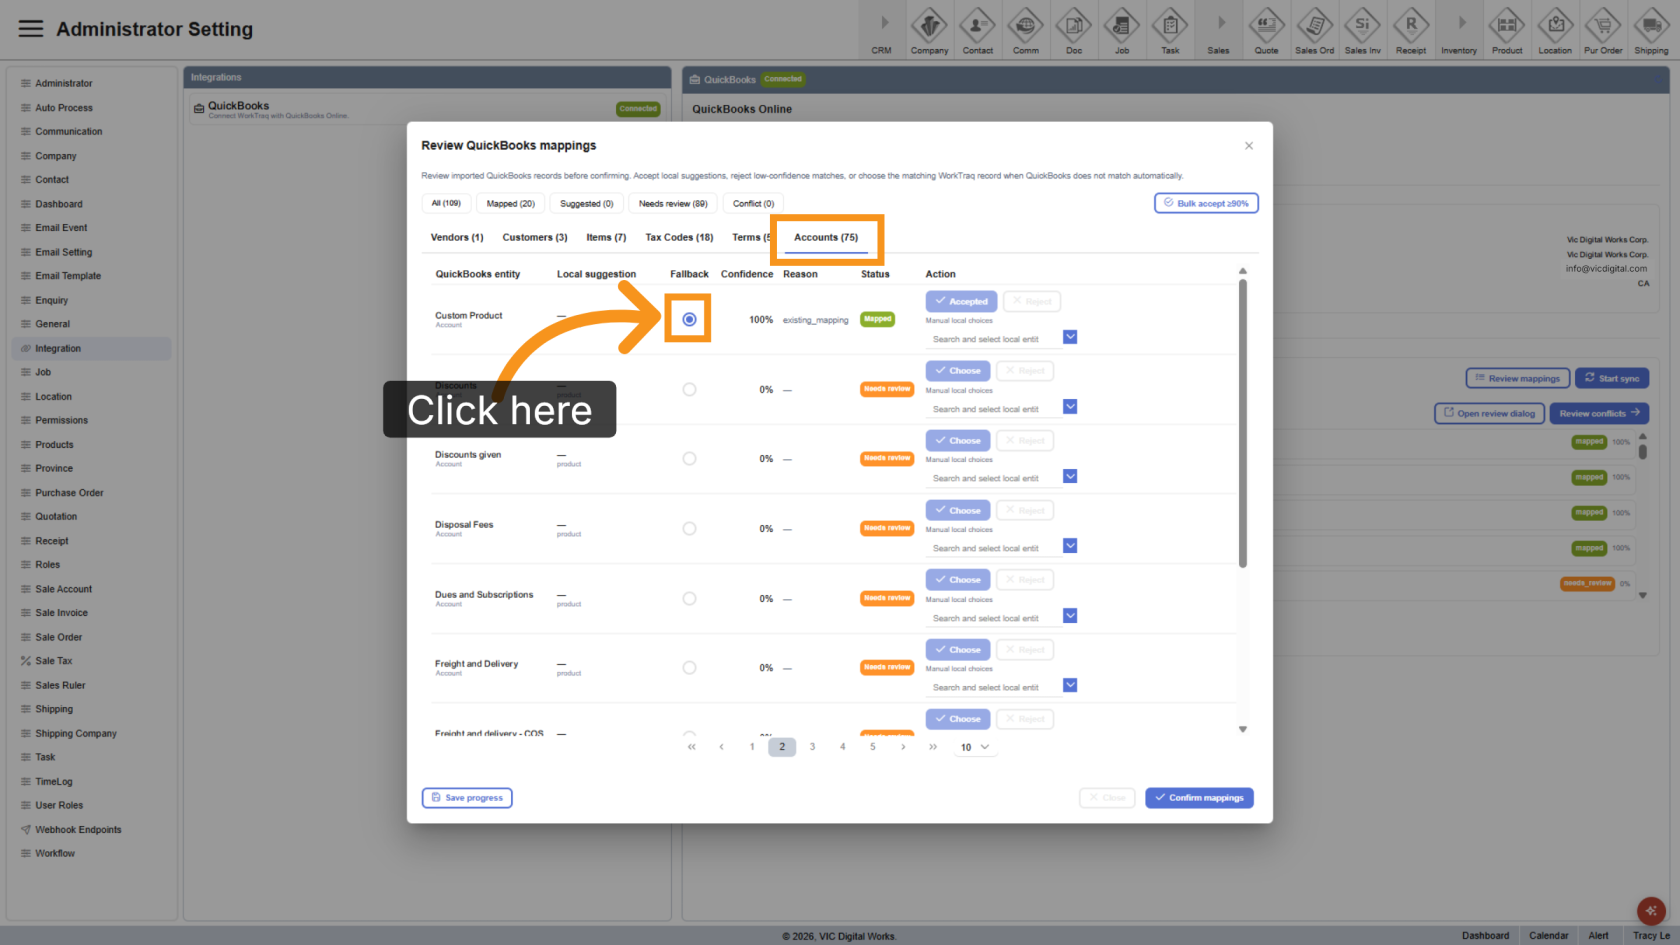
Task: Open the Job module icon
Action: (1121, 30)
